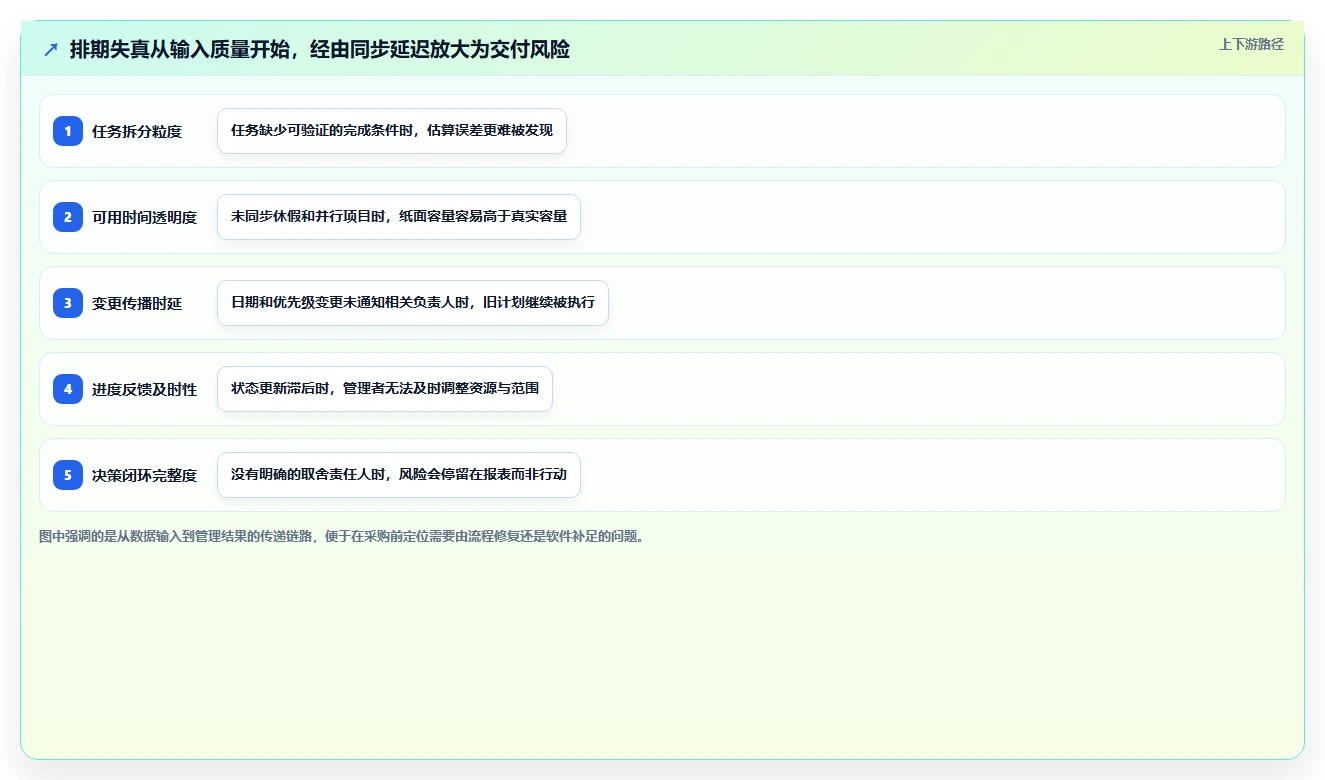
Task: Click the 上下游路径 label
Action: point(1251,44)
